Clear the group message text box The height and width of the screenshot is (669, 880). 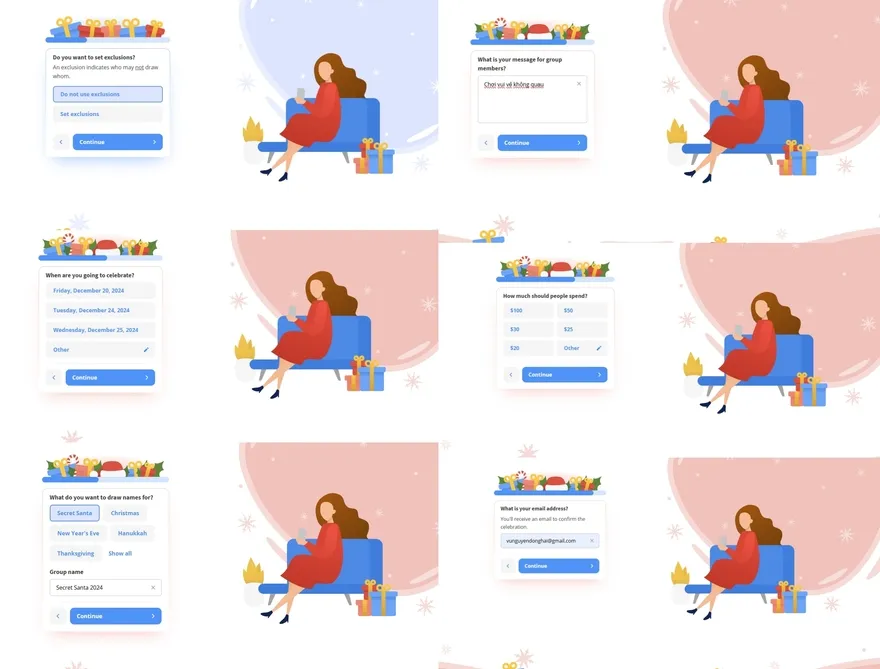pos(579,84)
